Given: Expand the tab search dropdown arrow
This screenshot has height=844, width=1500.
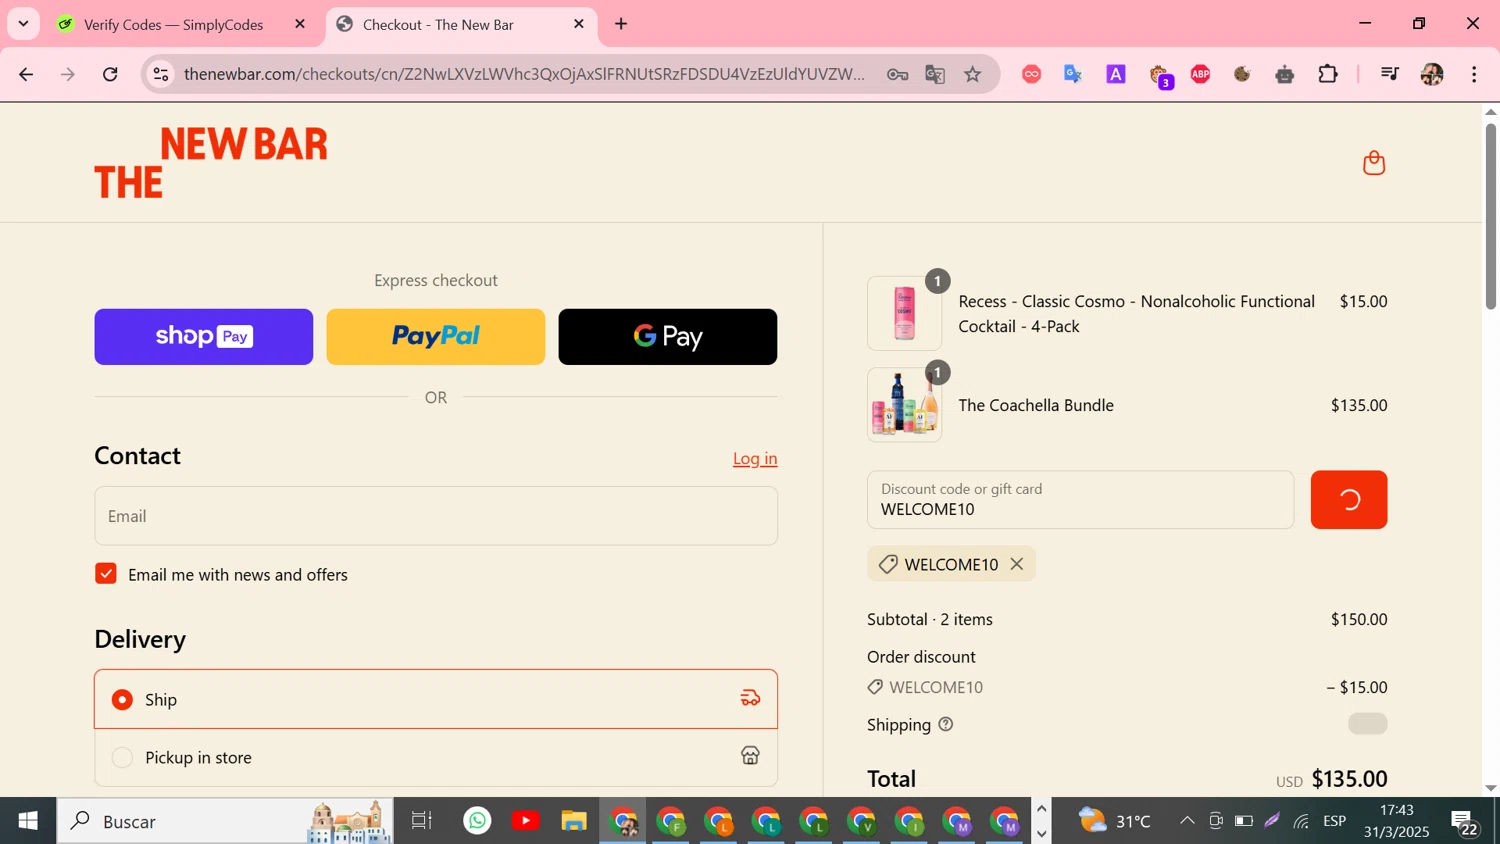Looking at the screenshot, I should 23,24.
